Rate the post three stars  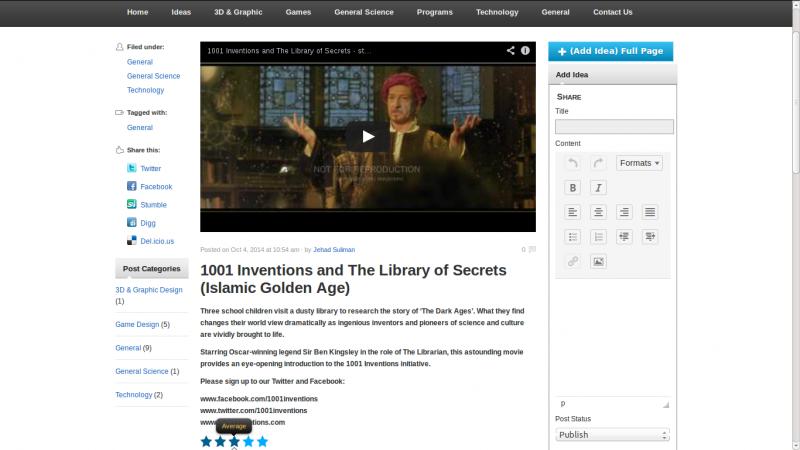pos(234,441)
